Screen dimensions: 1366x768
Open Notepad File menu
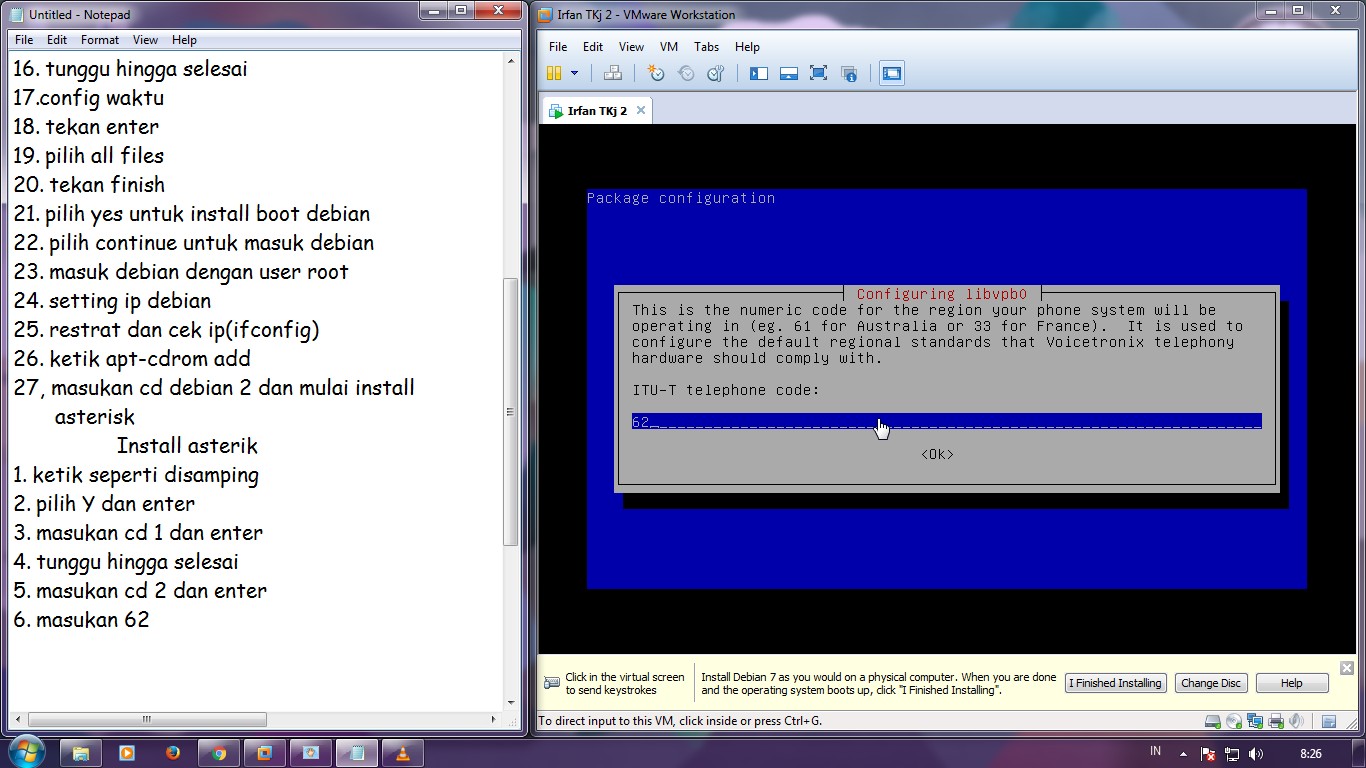[x=24, y=40]
